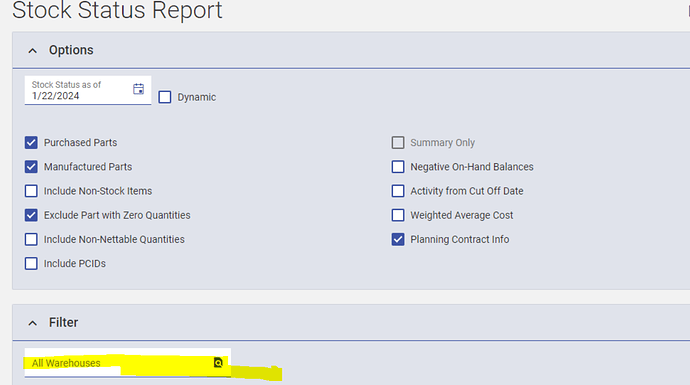Enable Weighted Average Cost

[398, 215]
